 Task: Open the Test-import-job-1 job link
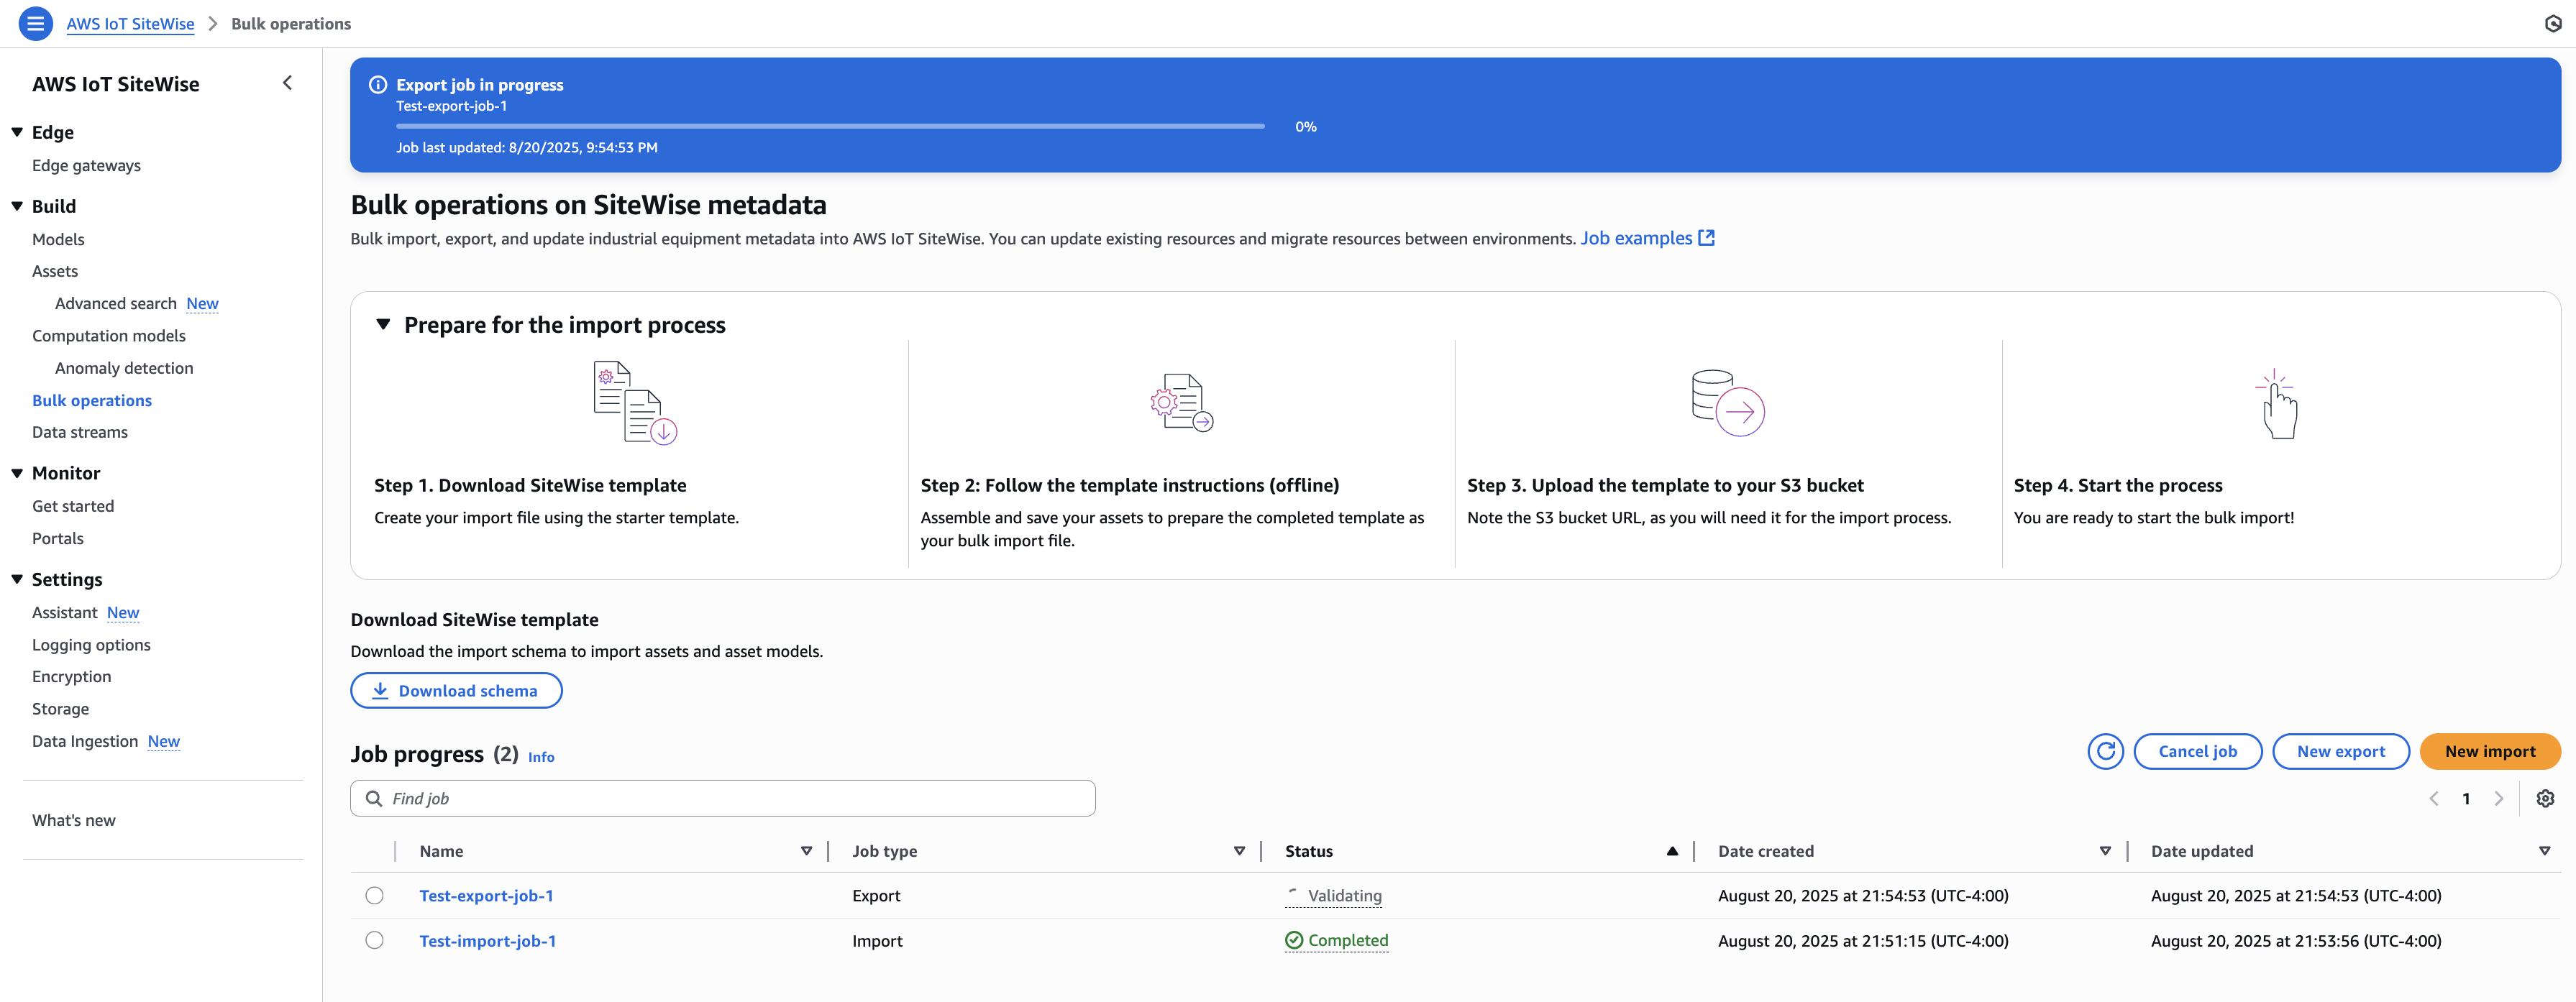coord(487,941)
